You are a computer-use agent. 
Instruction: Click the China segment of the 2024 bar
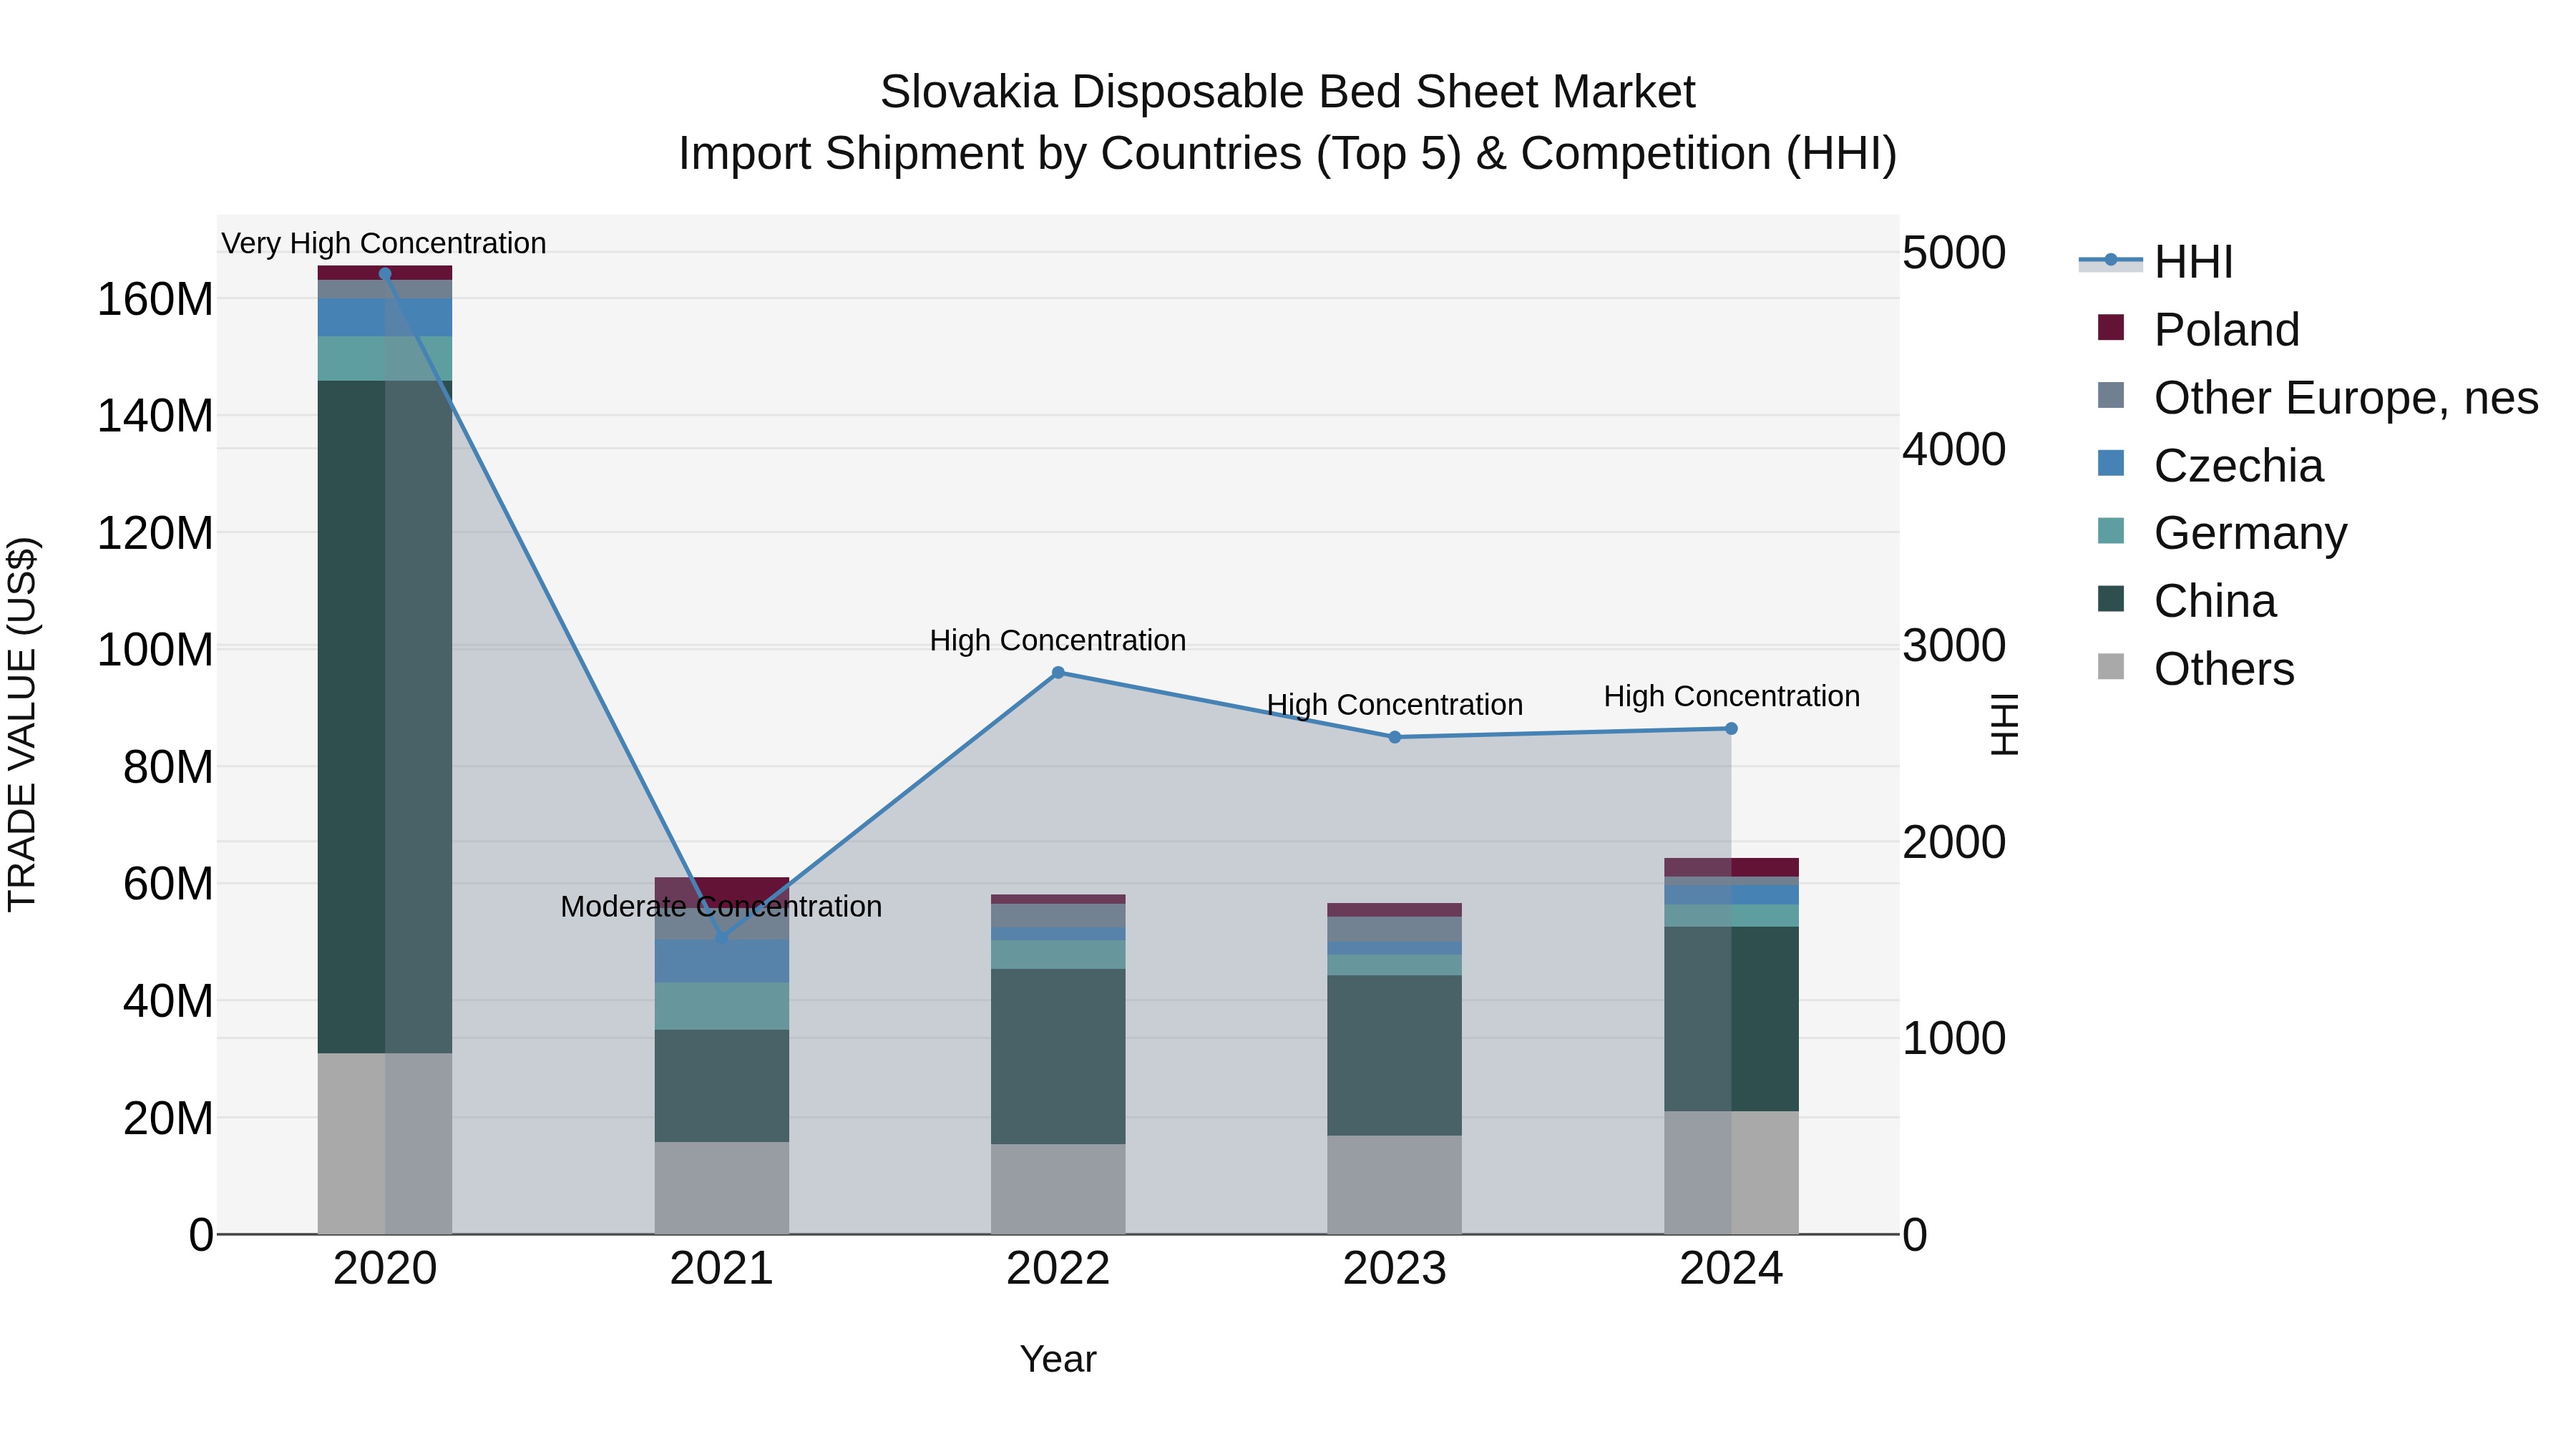point(1732,1019)
